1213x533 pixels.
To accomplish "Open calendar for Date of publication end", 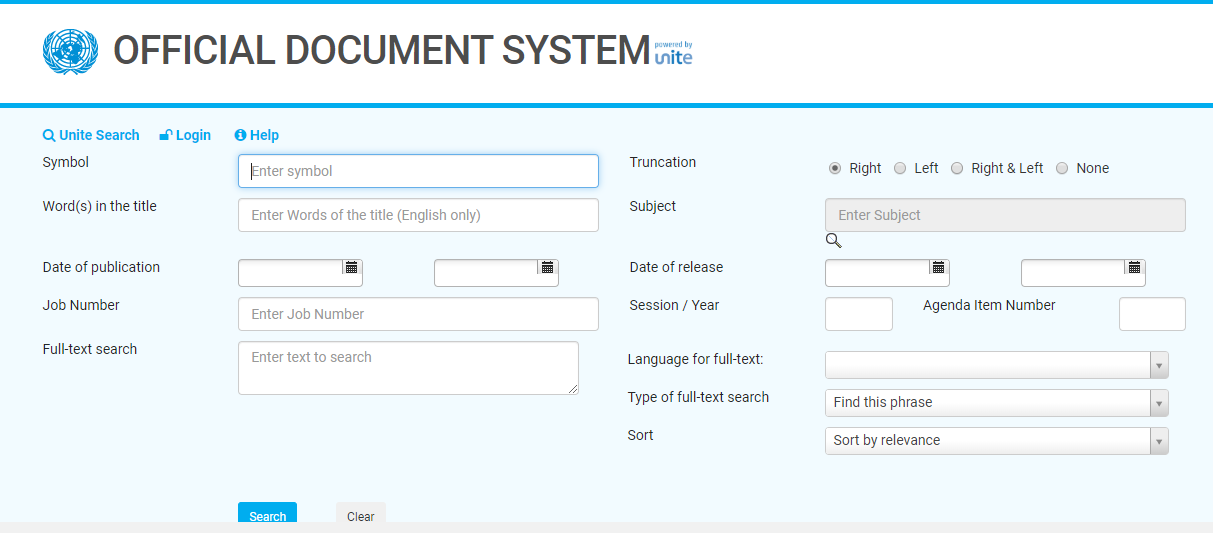I will tap(547, 267).
